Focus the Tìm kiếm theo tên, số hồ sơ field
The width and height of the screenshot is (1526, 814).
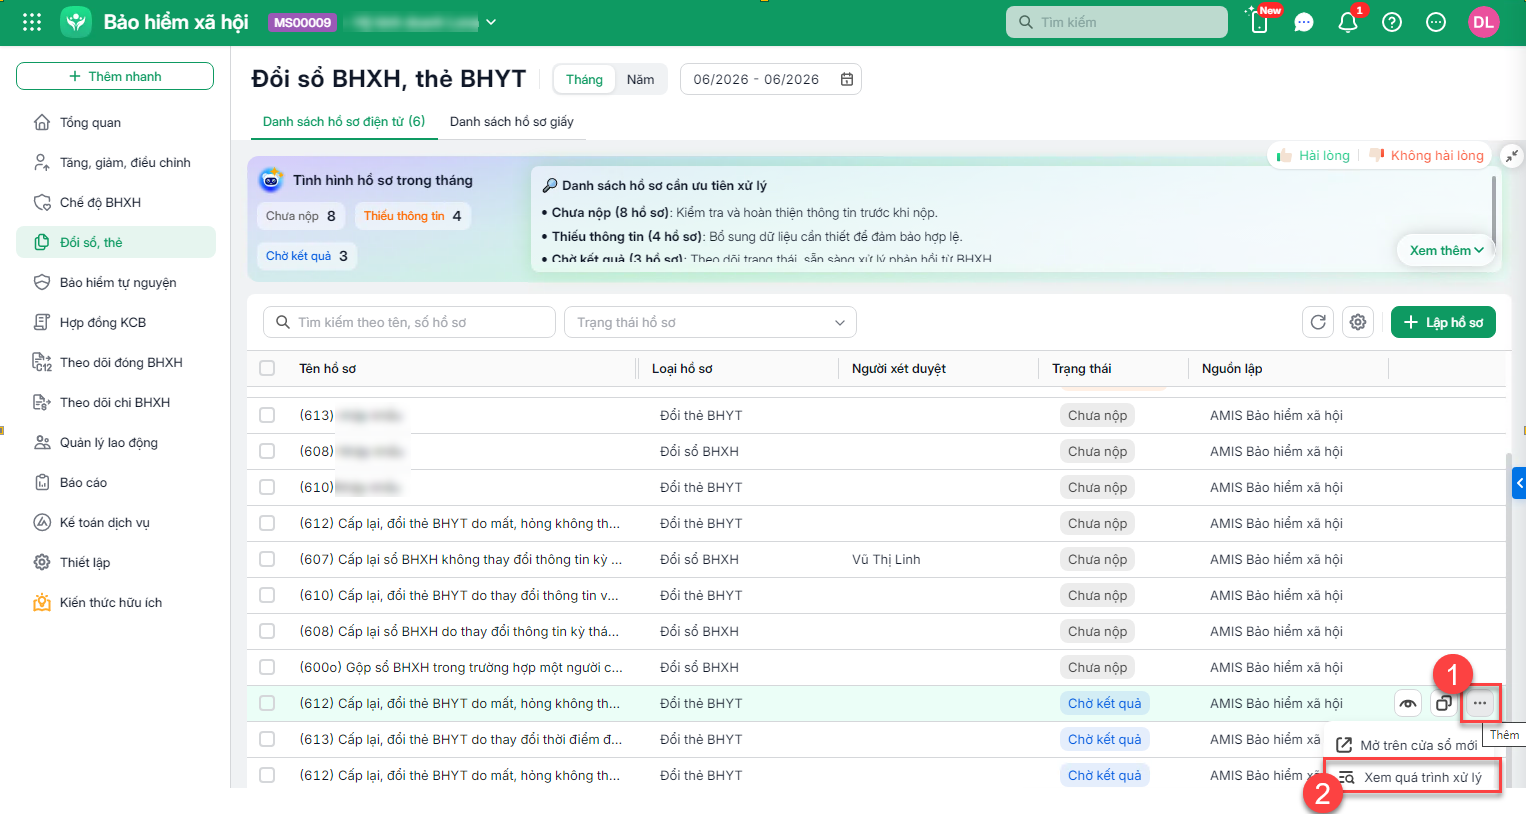coord(409,322)
